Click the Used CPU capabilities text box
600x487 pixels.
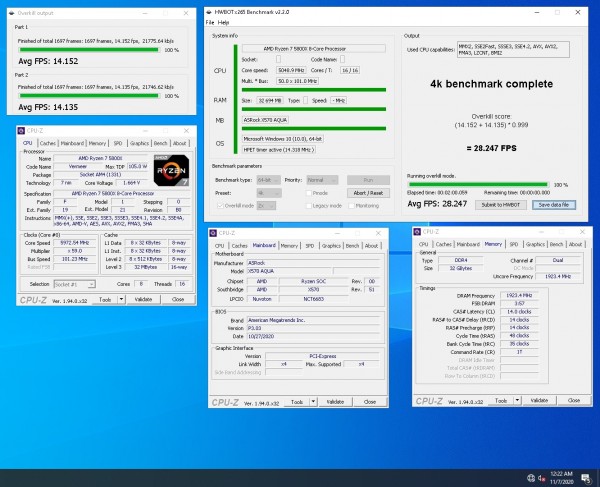(x=513, y=49)
